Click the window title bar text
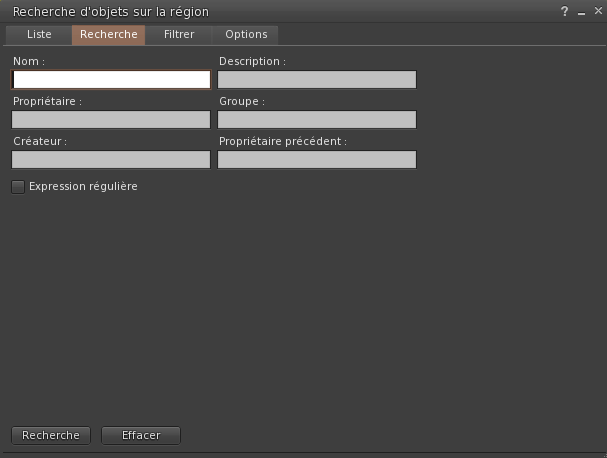Image resolution: width=607 pixels, height=458 pixels. 110,11
